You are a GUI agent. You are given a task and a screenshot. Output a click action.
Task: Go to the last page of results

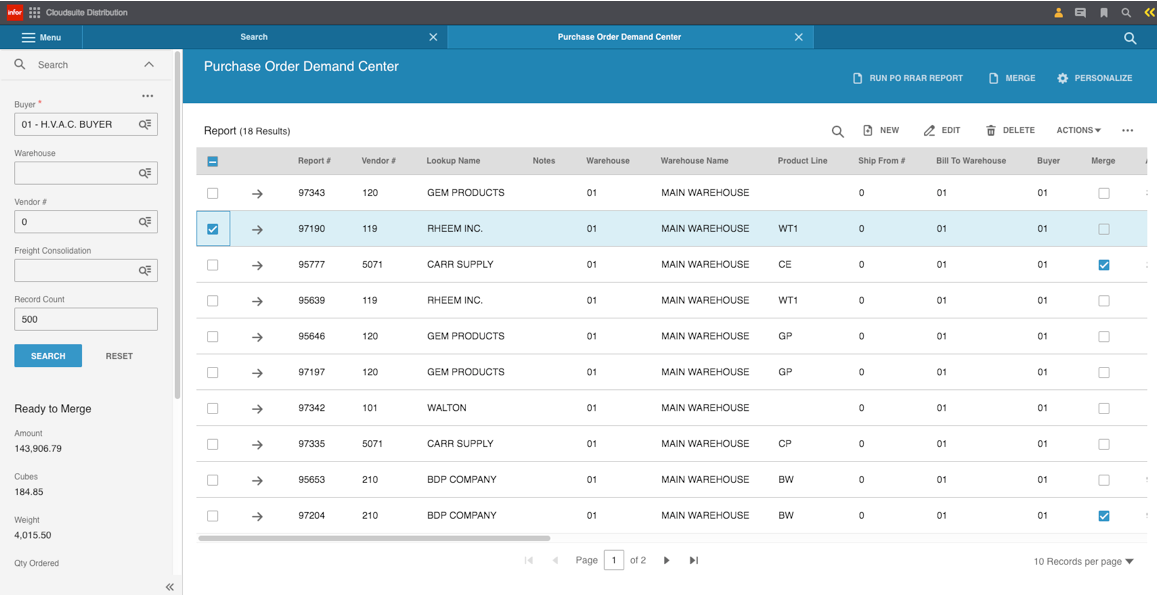tap(694, 561)
